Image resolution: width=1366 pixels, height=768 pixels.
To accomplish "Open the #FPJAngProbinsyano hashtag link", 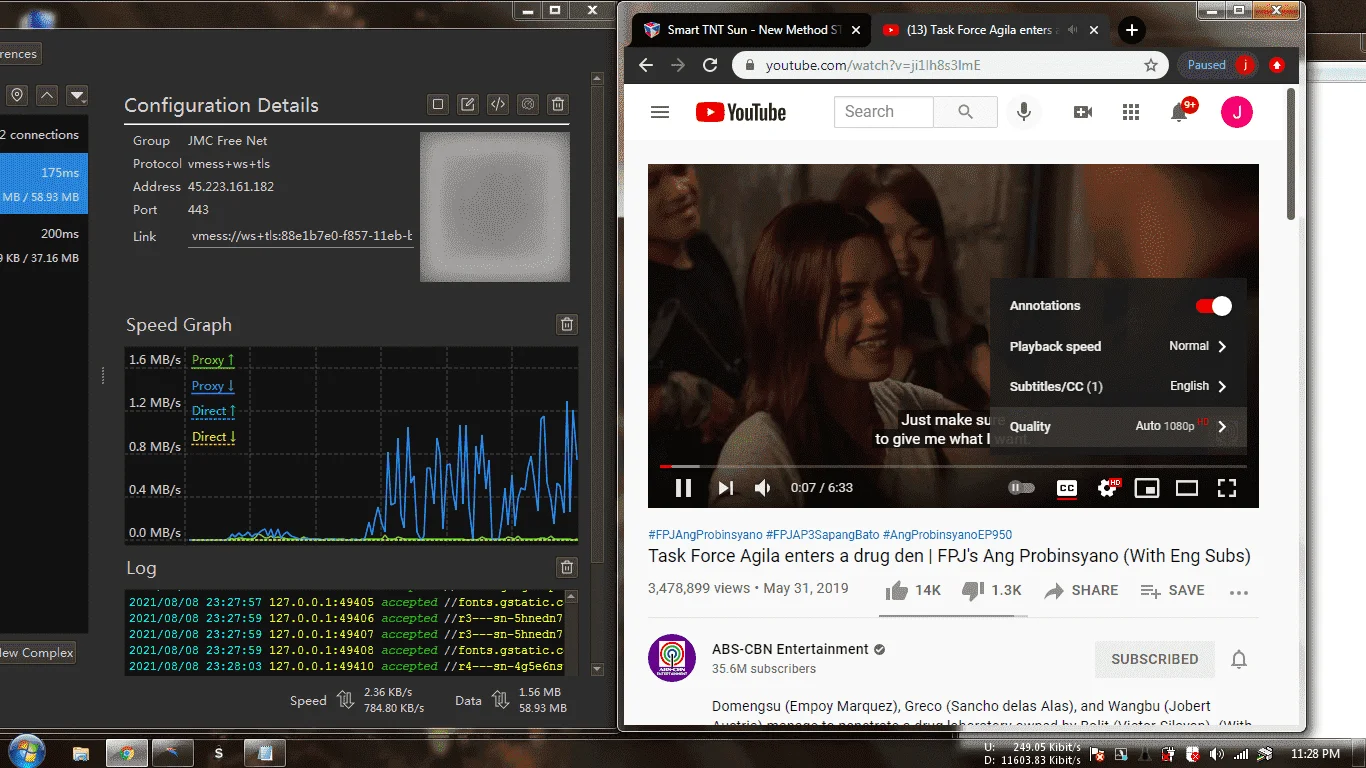I will coord(705,535).
